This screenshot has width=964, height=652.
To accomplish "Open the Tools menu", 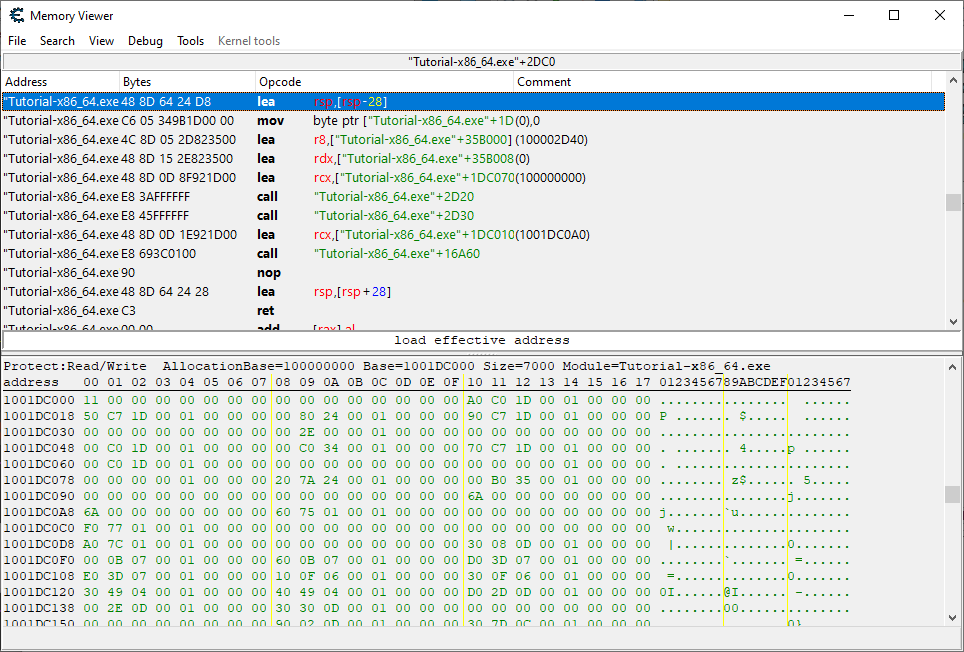I will click(190, 41).
